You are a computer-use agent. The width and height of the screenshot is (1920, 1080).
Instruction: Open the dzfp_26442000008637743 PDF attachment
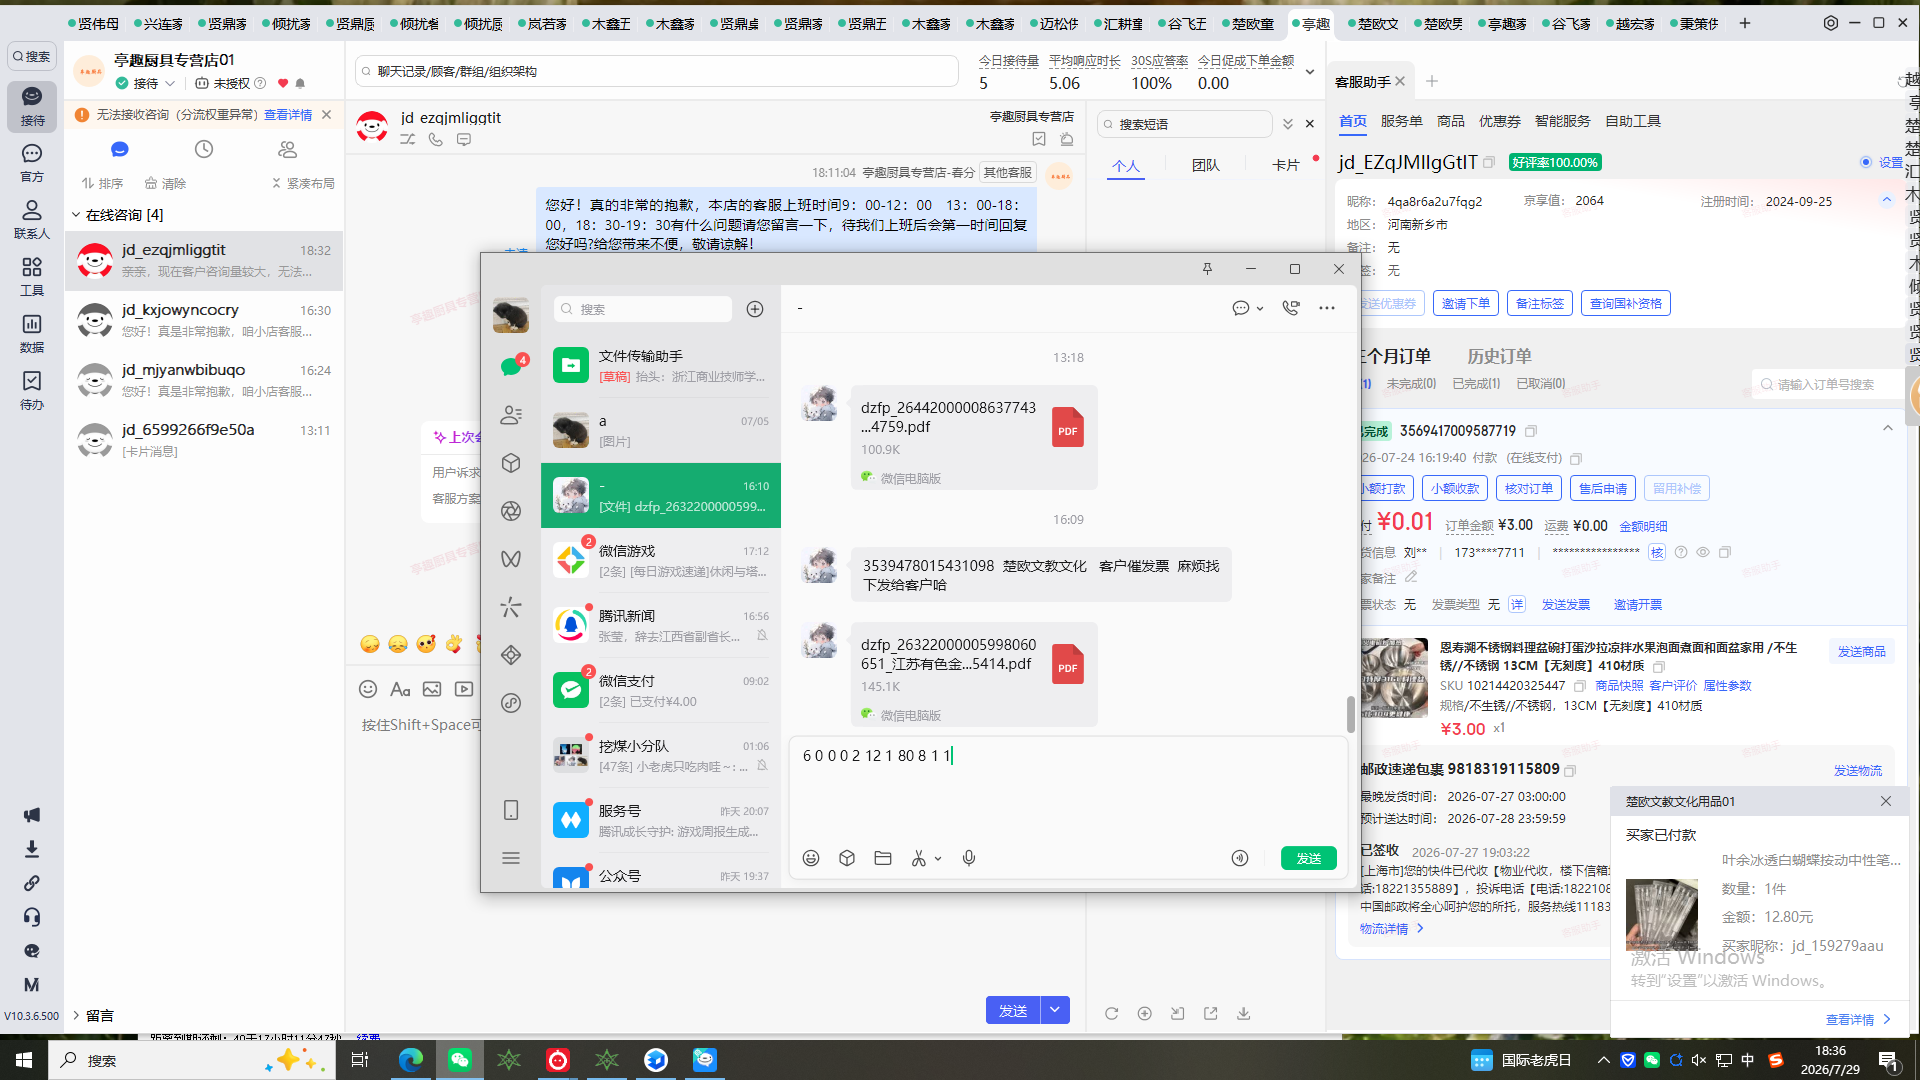click(x=974, y=436)
